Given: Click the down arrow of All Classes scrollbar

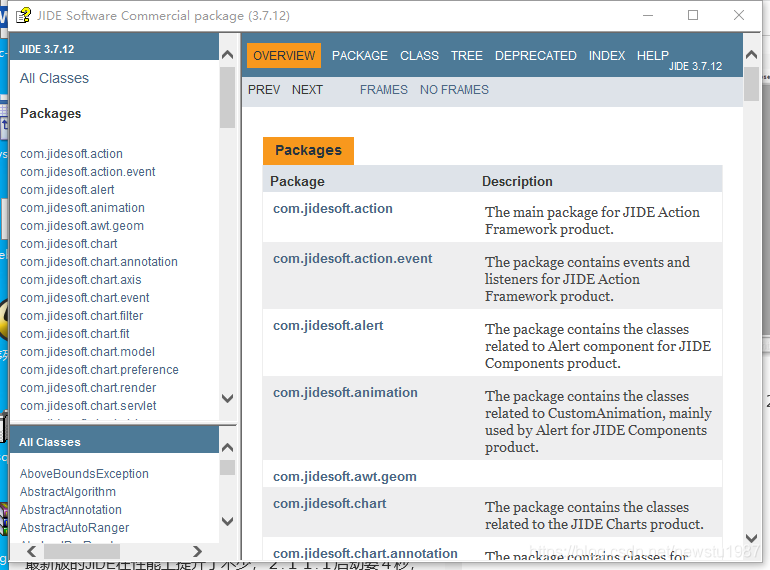Looking at the screenshot, I should coord(227,521).
